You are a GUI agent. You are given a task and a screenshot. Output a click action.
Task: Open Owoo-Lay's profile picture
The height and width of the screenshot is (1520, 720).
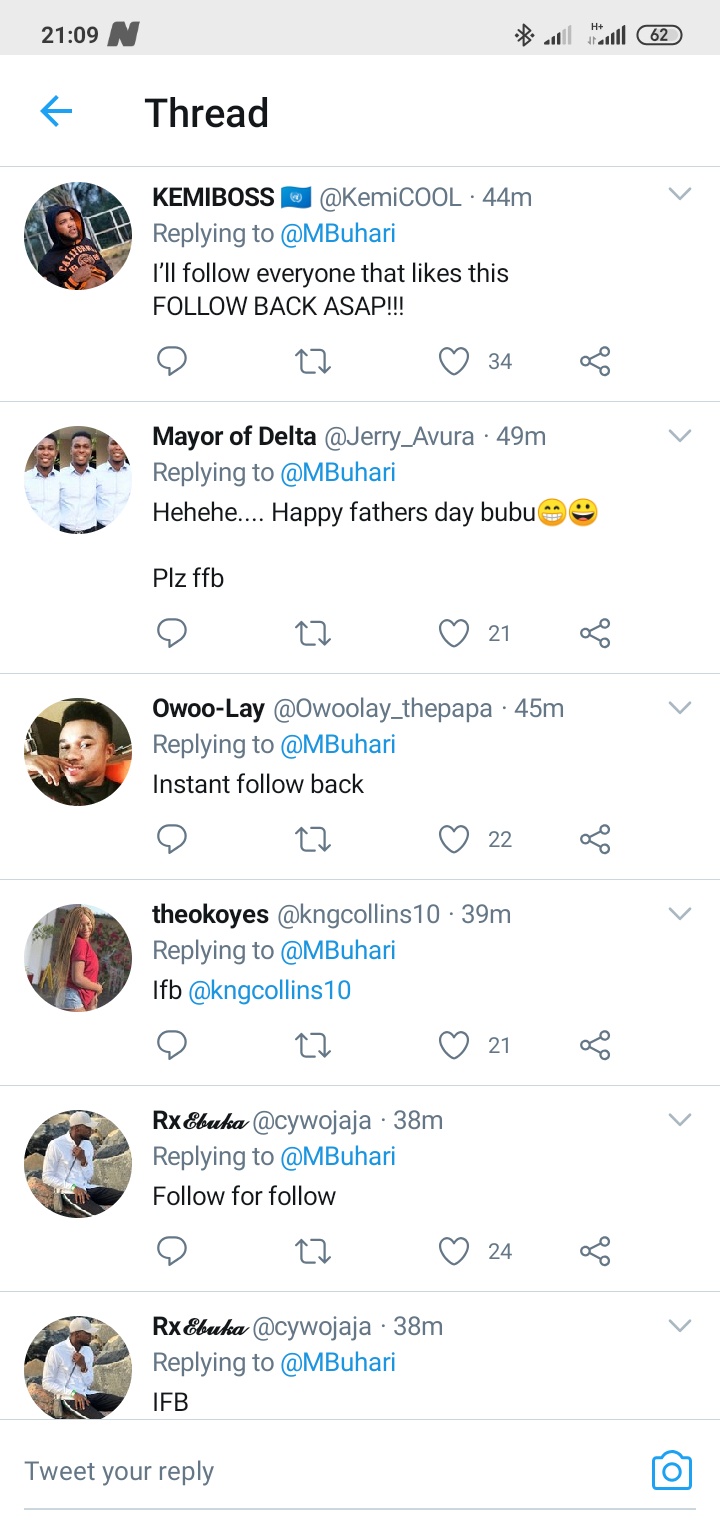click(78, 751)
